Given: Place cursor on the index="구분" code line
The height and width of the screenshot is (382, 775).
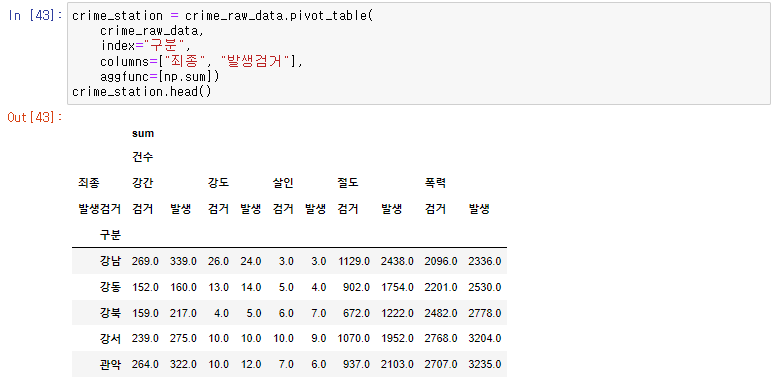Looking at the screenshot, I should (145, 46).
